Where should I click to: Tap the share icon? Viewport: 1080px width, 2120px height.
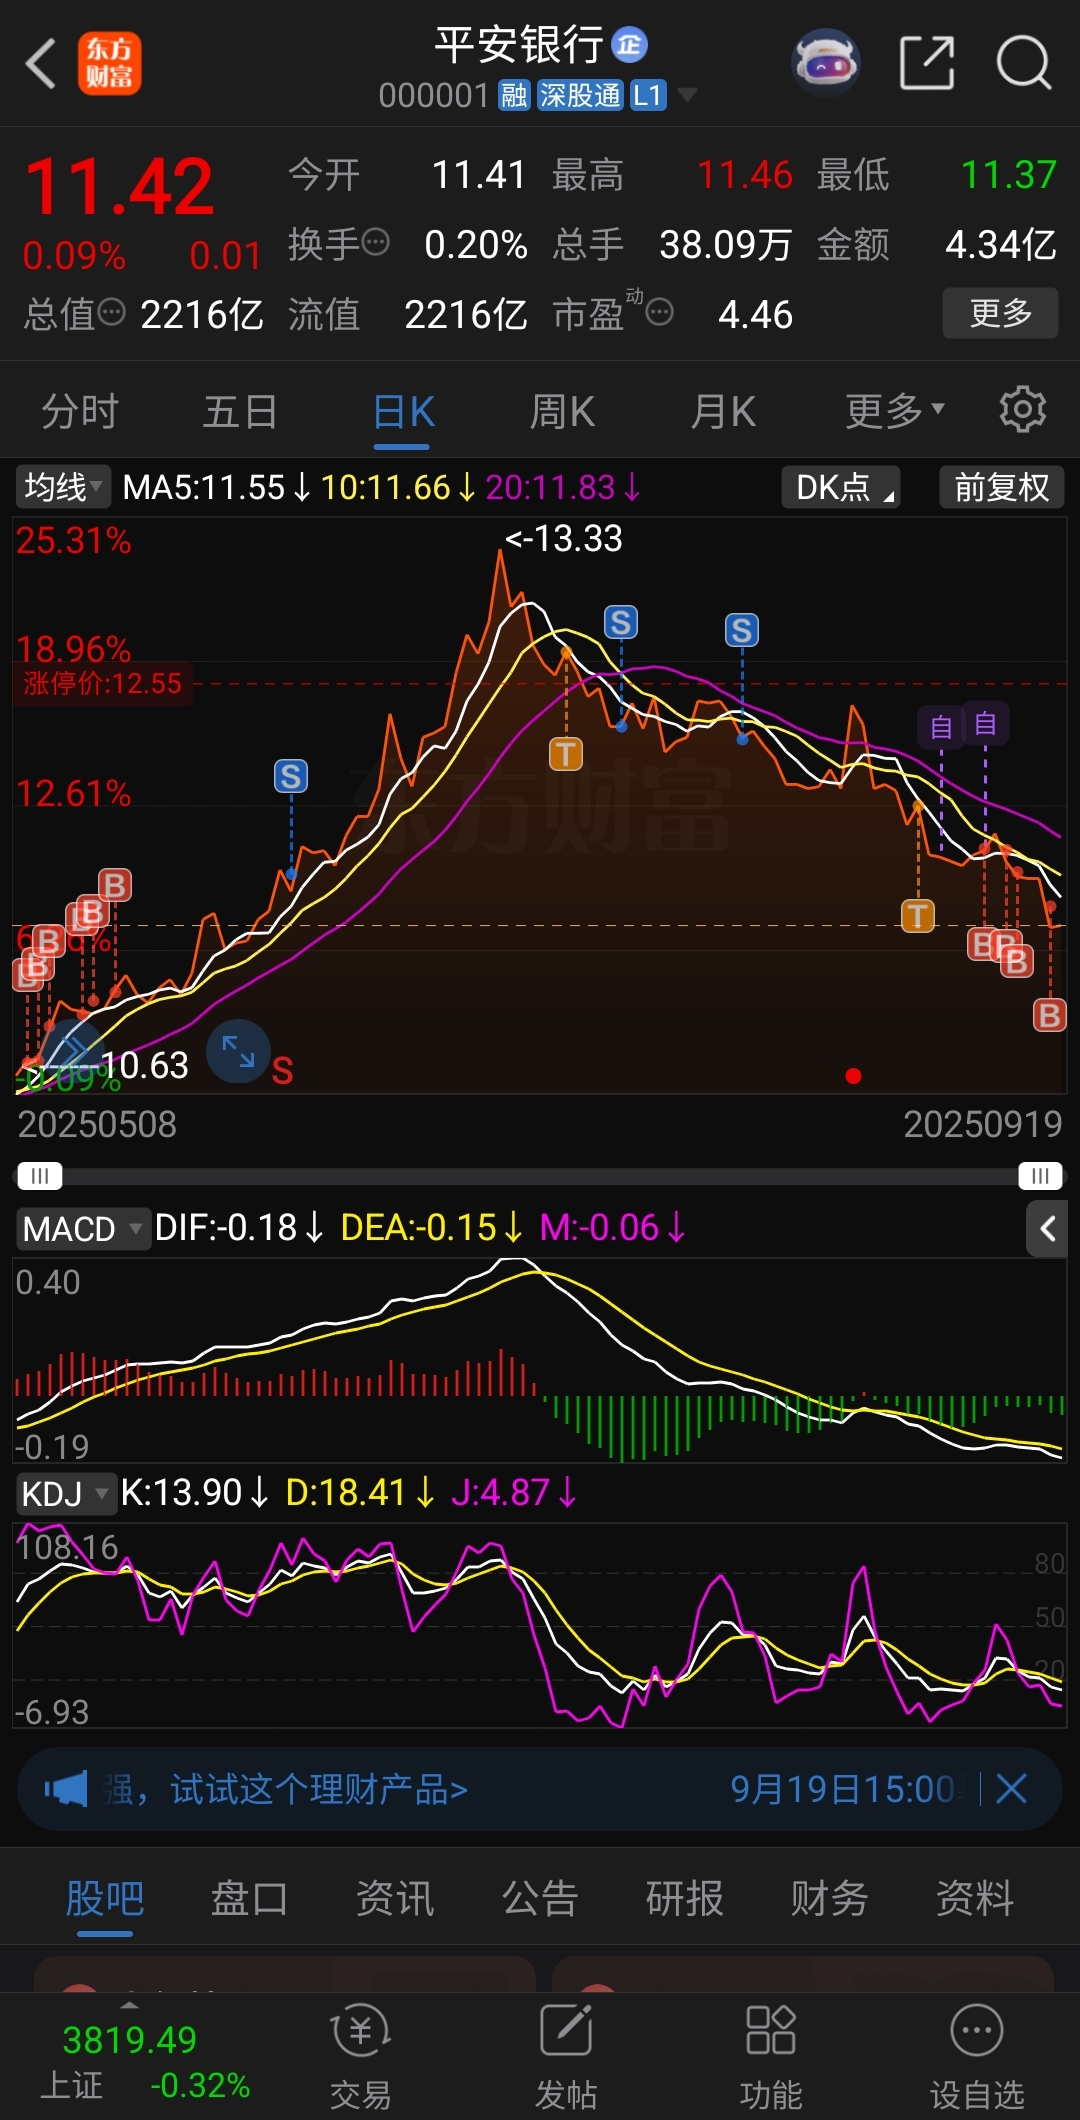pos(927,63)
